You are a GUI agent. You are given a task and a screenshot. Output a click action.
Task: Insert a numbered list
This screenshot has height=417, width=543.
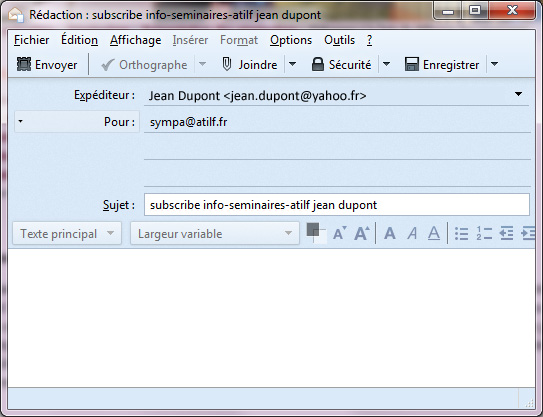(x=484, y=233)
